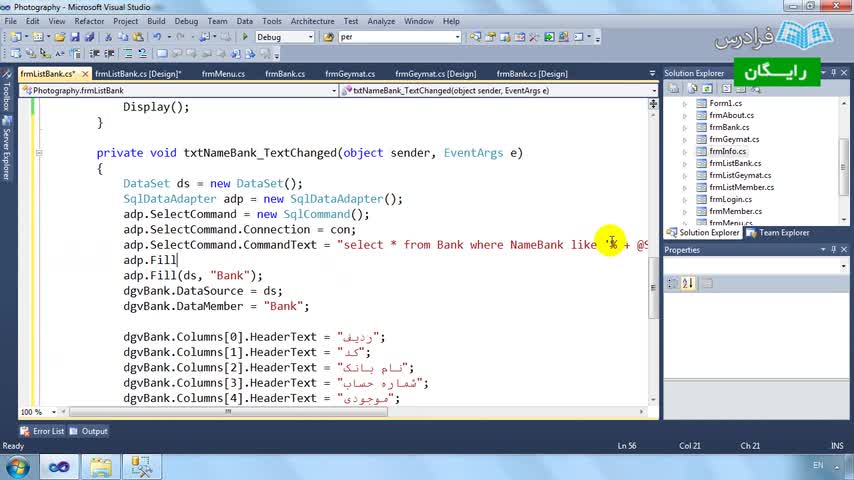Open the Refactor menu
The width and height of the screenshot is (854, 480).
[89, 21]
